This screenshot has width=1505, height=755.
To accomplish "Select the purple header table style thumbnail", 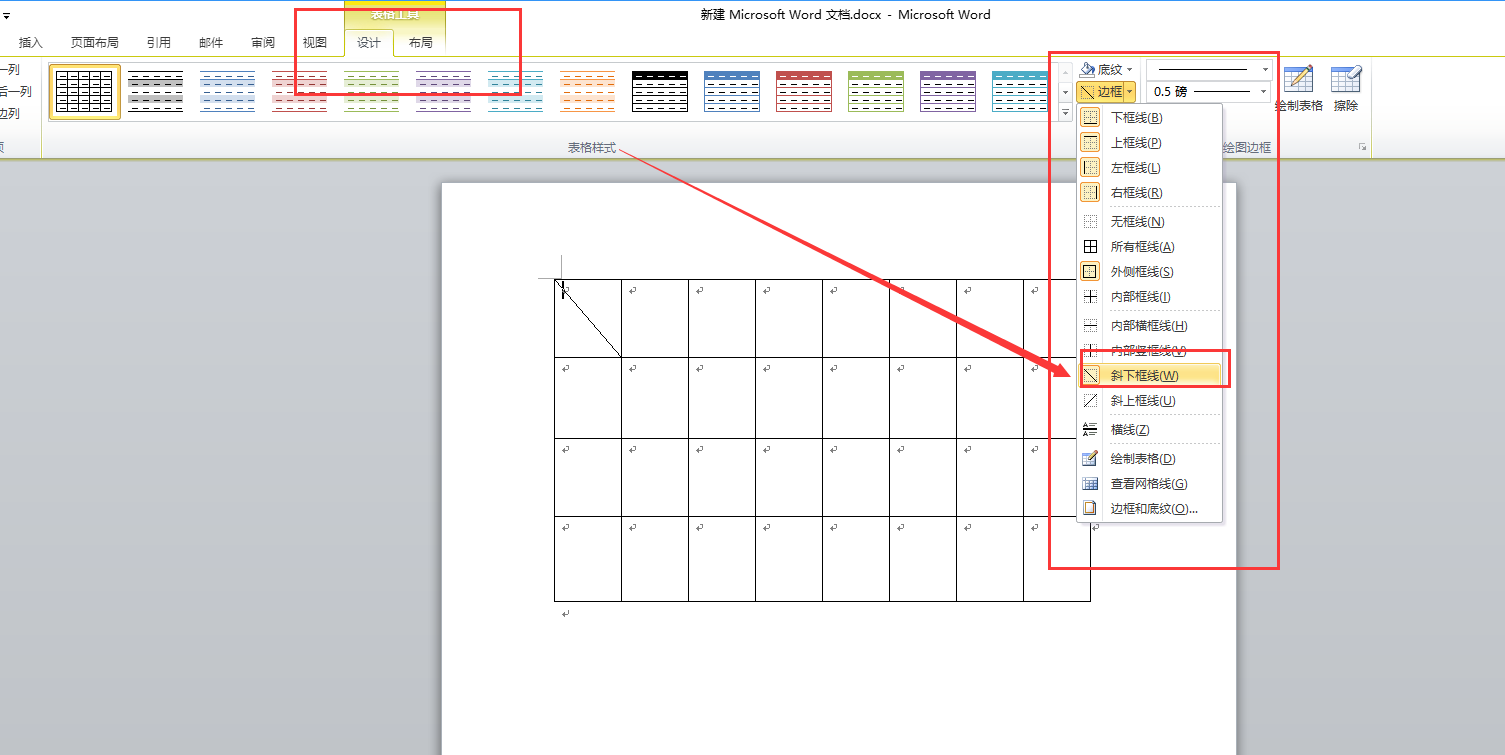I will click(948, 92).
